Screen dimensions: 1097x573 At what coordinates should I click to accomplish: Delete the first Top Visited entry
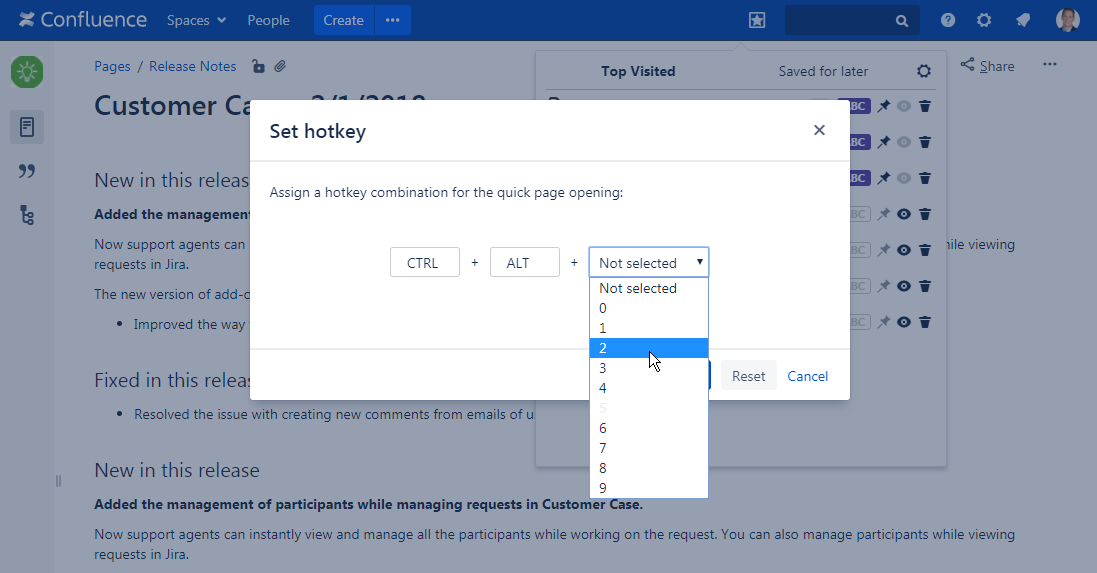925,106
